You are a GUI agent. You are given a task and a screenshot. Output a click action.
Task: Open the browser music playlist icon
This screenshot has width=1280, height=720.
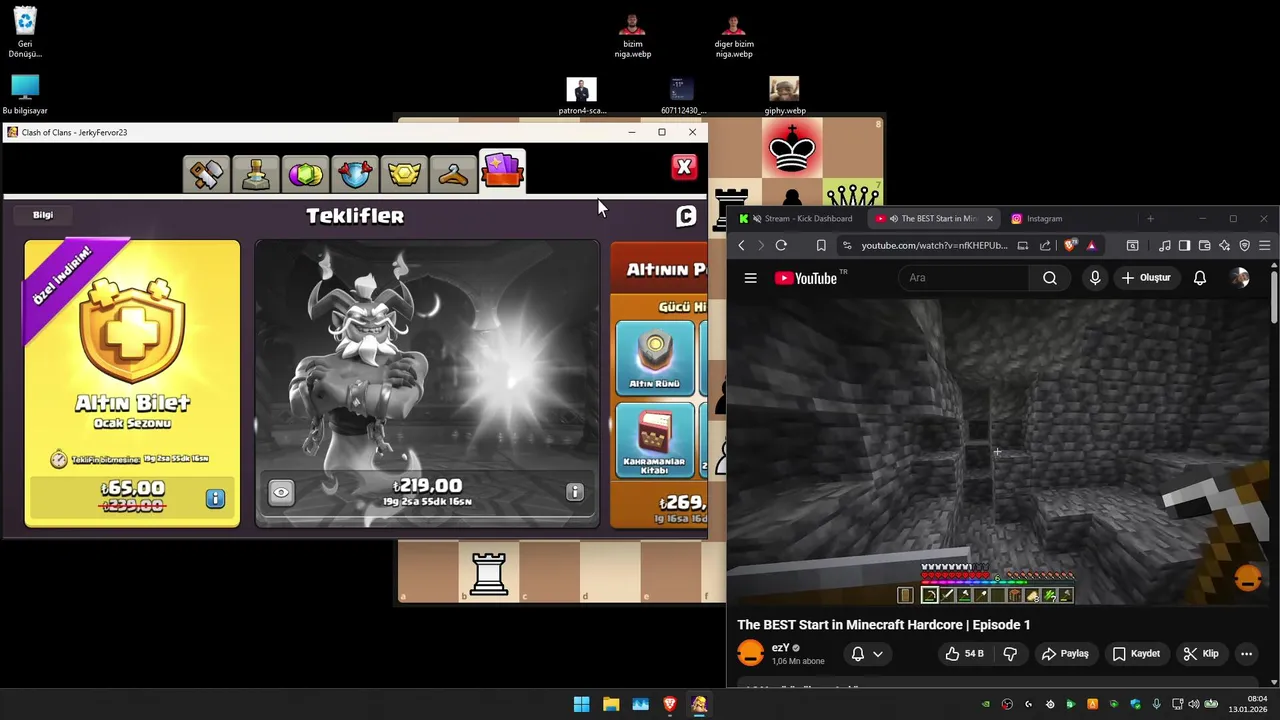tap(1164, 245)
